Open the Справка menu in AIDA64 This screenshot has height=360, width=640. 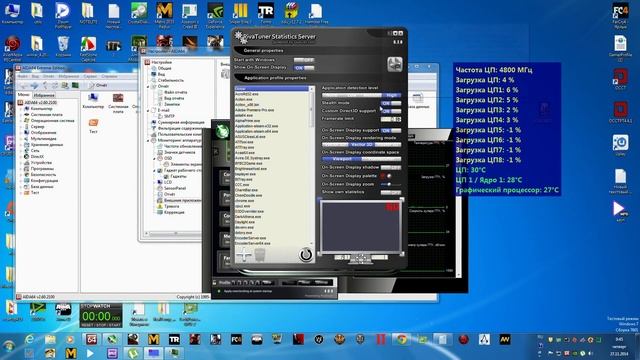tap(109, 76)
